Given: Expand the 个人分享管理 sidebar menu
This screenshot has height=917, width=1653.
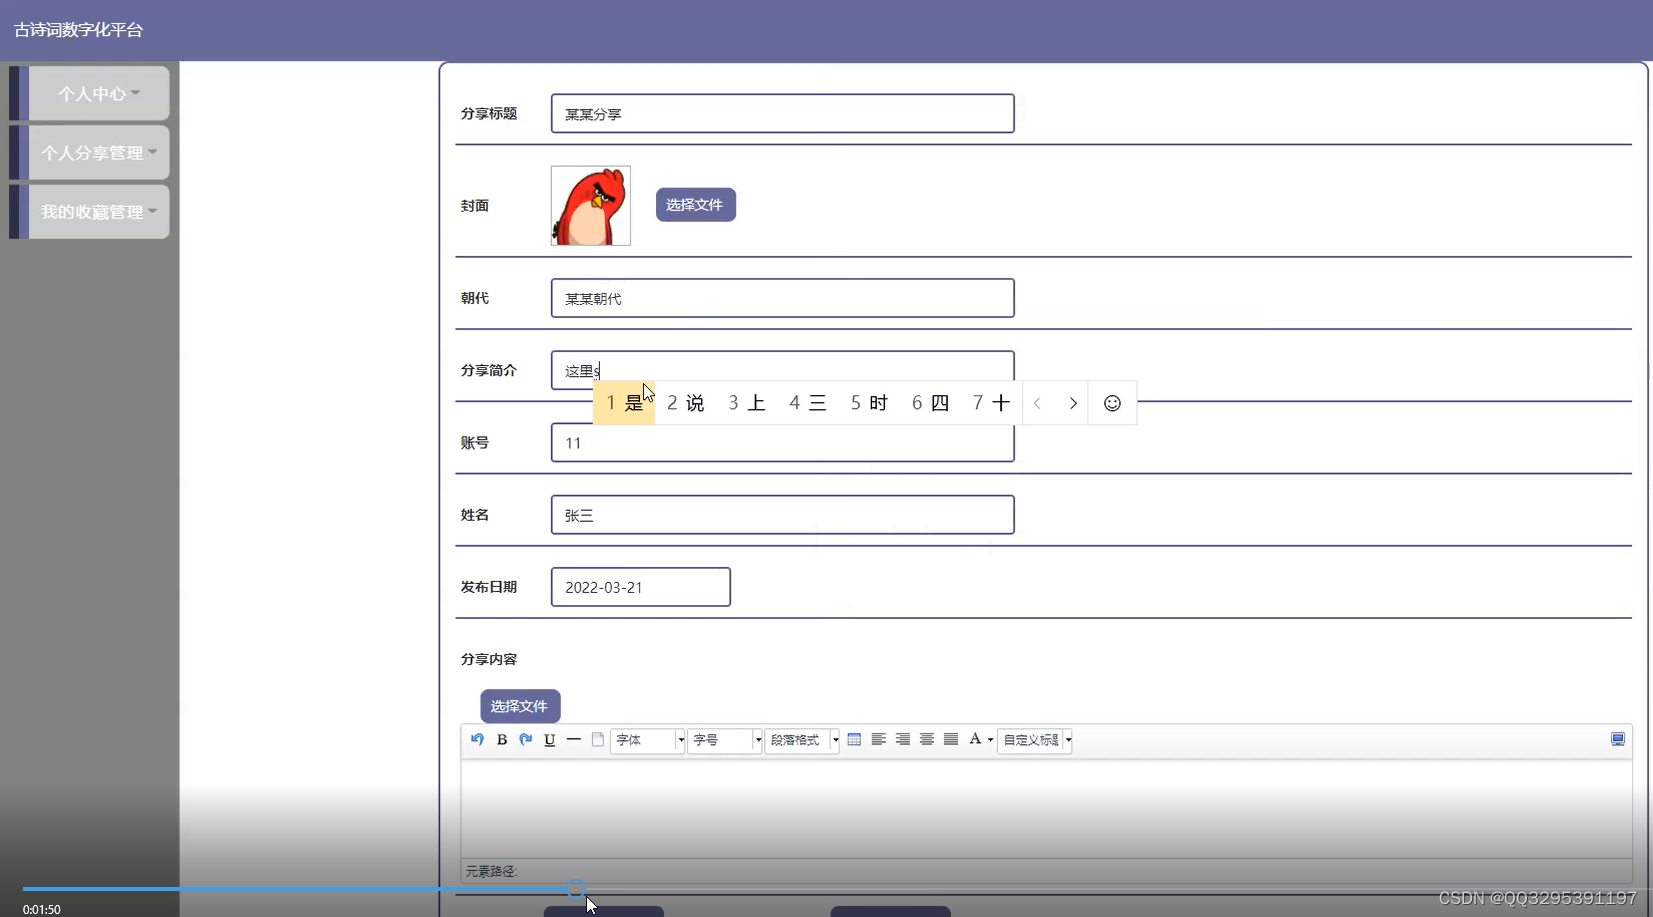Looking at the screenshot, I should [x=98, y=152].
